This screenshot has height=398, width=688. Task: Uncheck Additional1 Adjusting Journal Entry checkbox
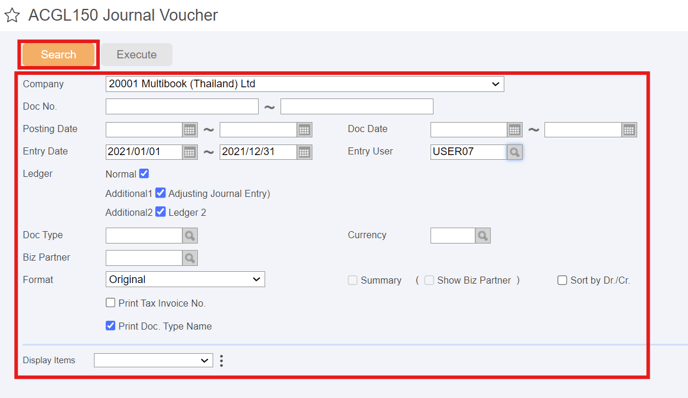point(161,193)
